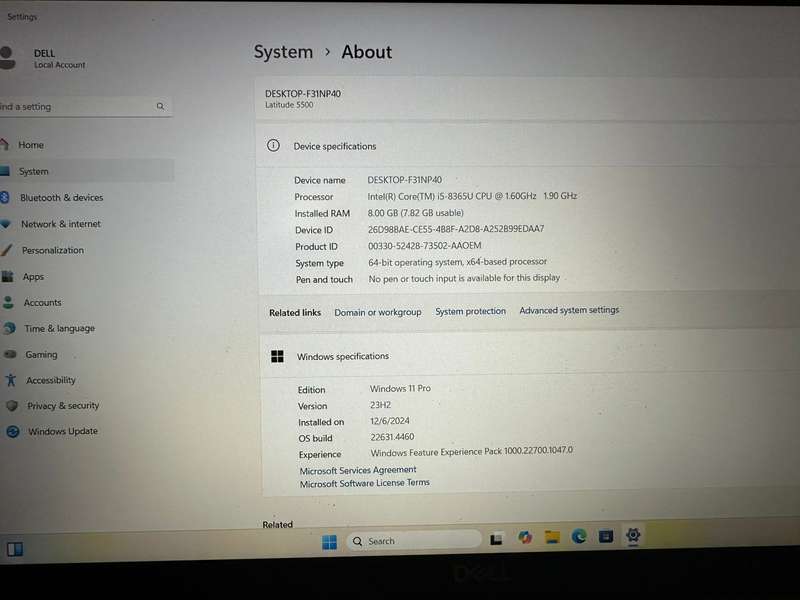Click the Apps grid icon
The height and width of the screenshot is (600, 800).
click(x=8, y=277)
